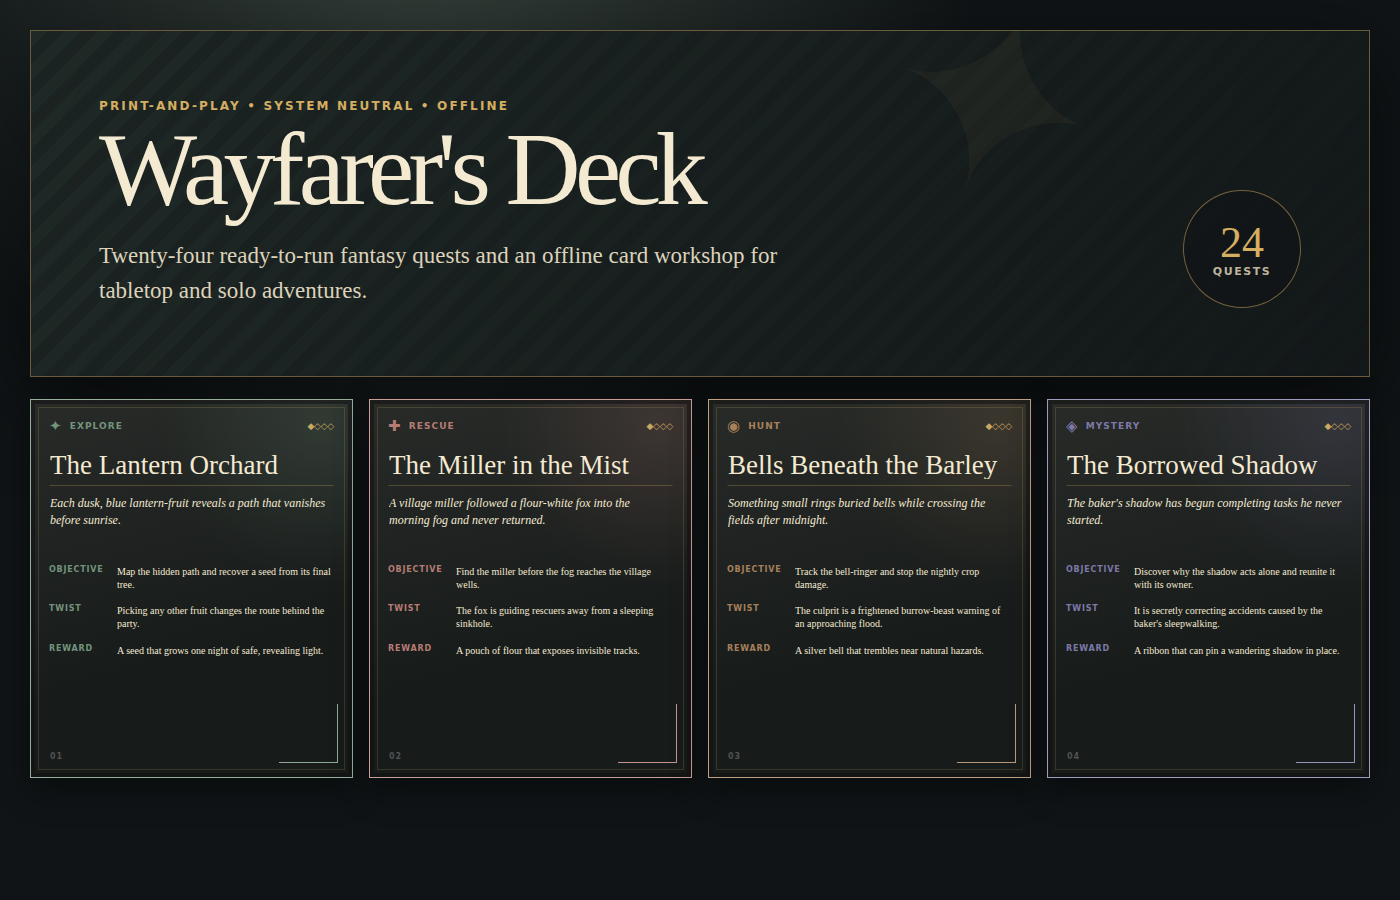This screenshot has height=900, width=1400.
Task: Click the Explore compass star icon
Action: click(55, 426)
